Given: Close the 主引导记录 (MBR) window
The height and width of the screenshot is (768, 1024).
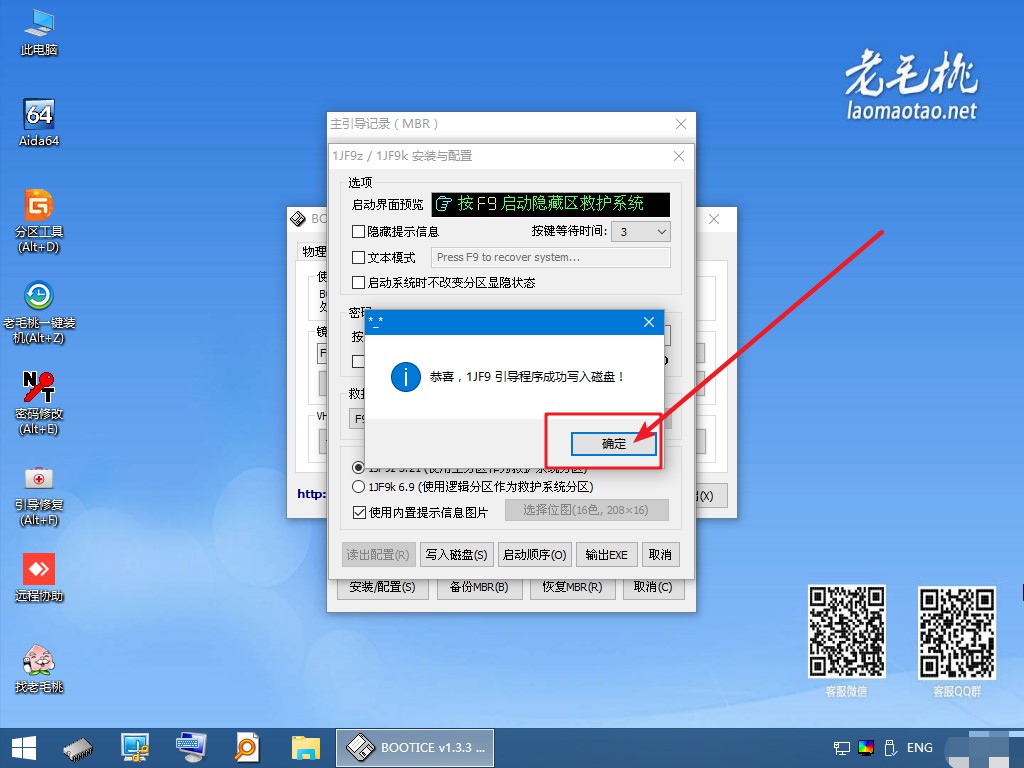Looking at the screenshot, I should (x=680, y=124).
